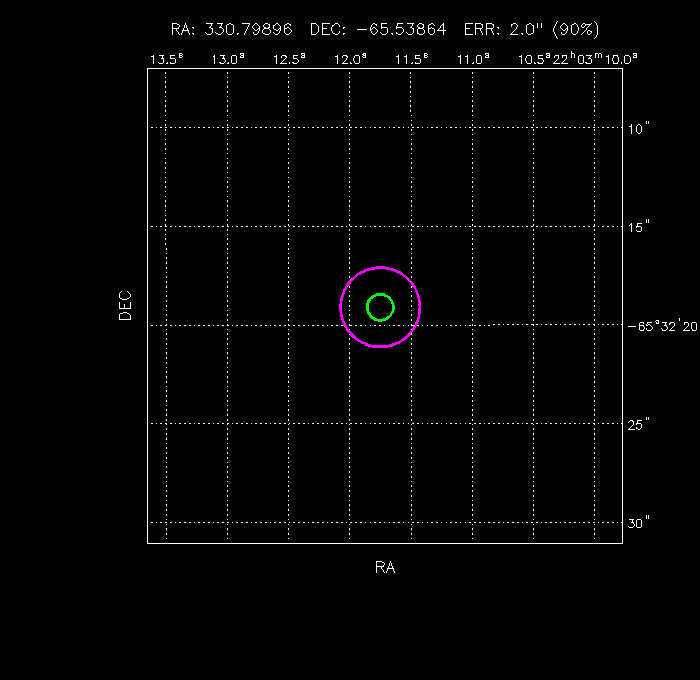700x680 pixels.
Task: Click the -65°32'20 declination tick label
Action: click(662, 325)
